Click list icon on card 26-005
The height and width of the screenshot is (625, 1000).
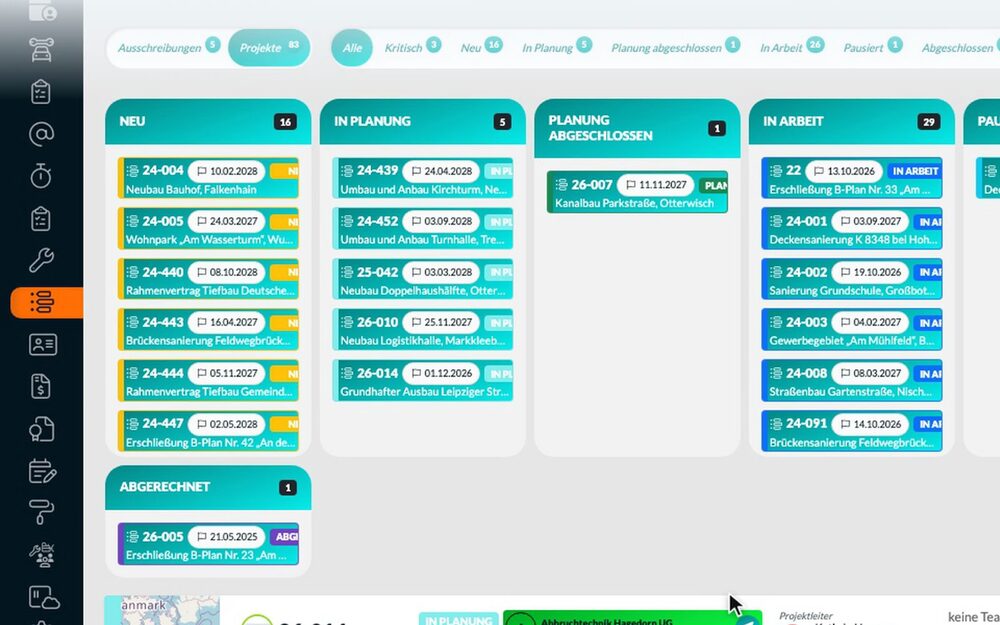(x=133, y=537)
